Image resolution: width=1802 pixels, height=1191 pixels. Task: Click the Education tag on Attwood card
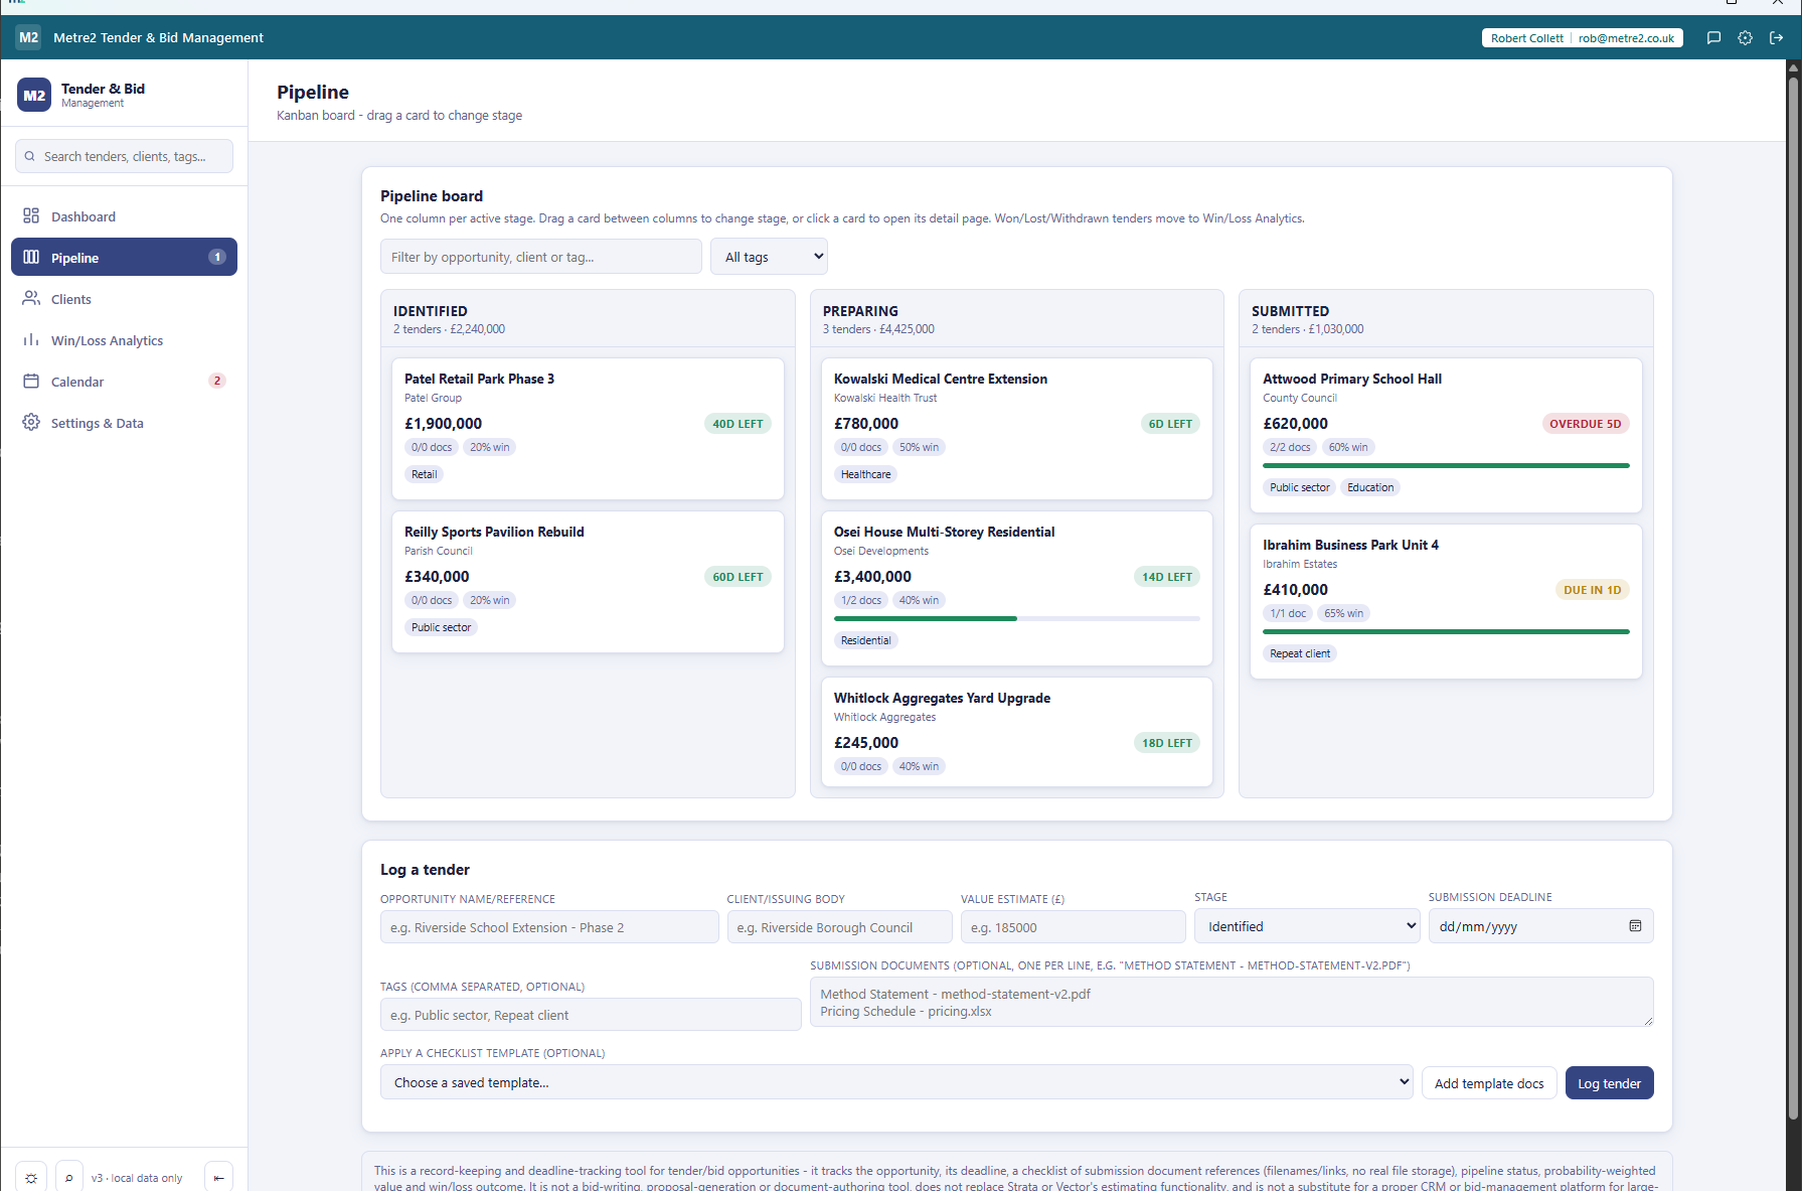1370,487
